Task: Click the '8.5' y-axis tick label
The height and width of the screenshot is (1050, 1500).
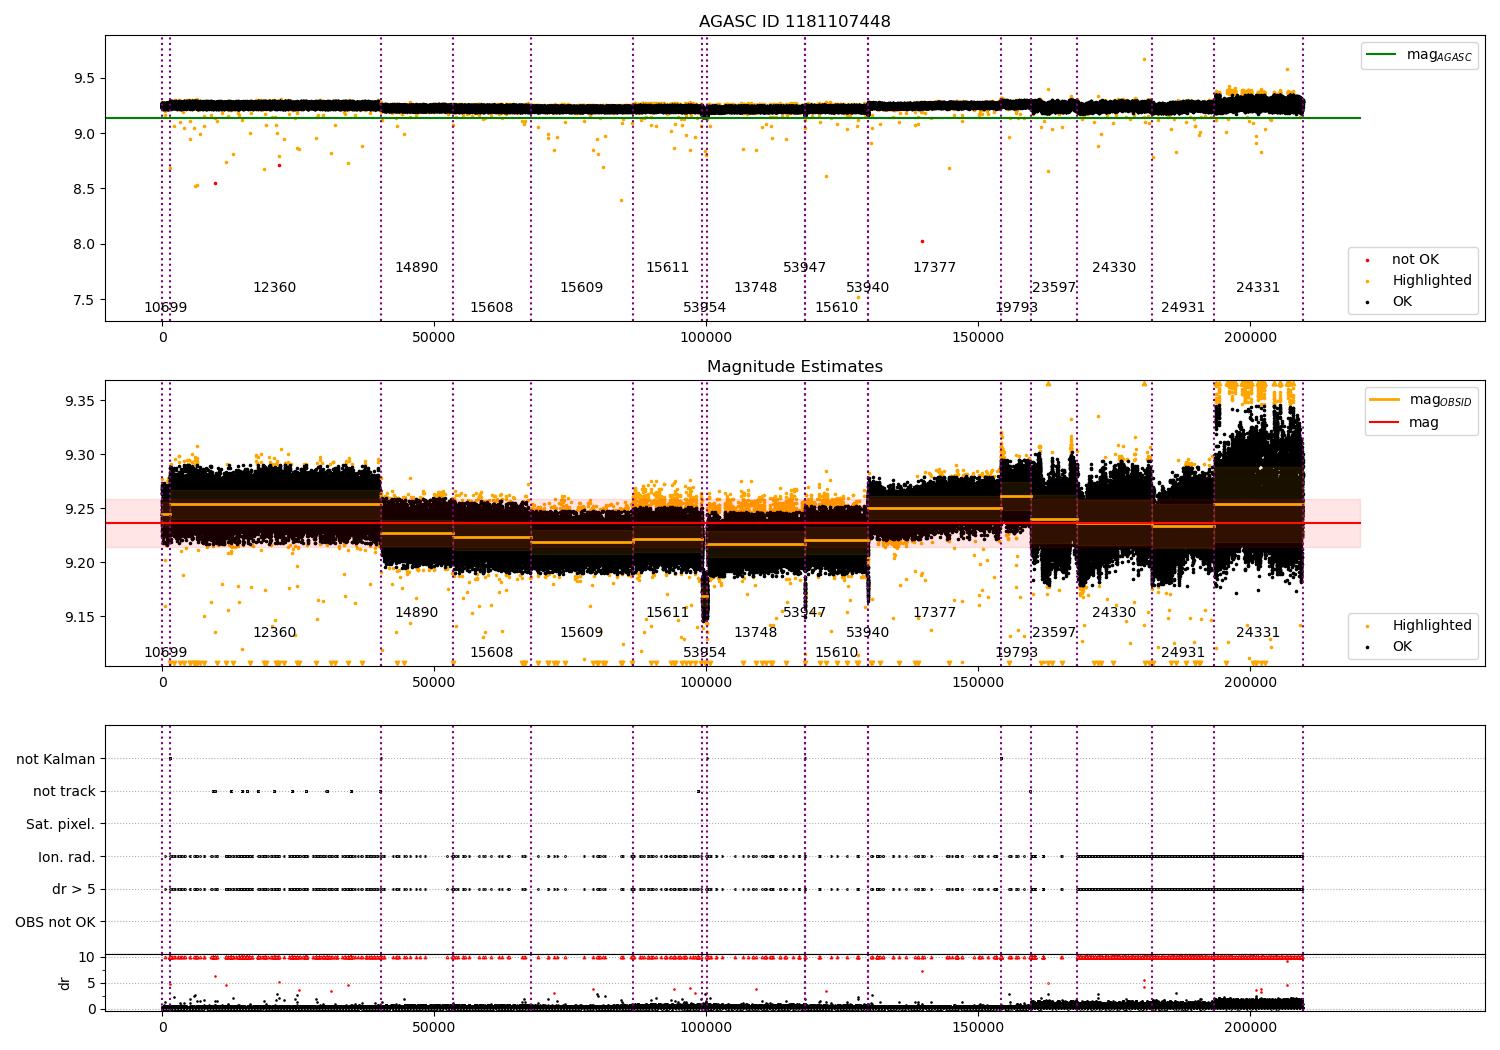Action: point(84,189)
